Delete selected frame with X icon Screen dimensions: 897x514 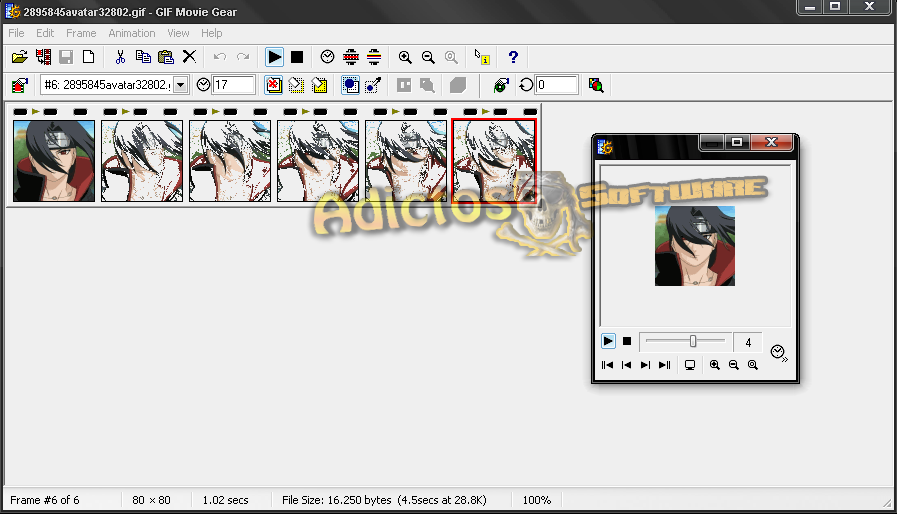coord(189,57)
